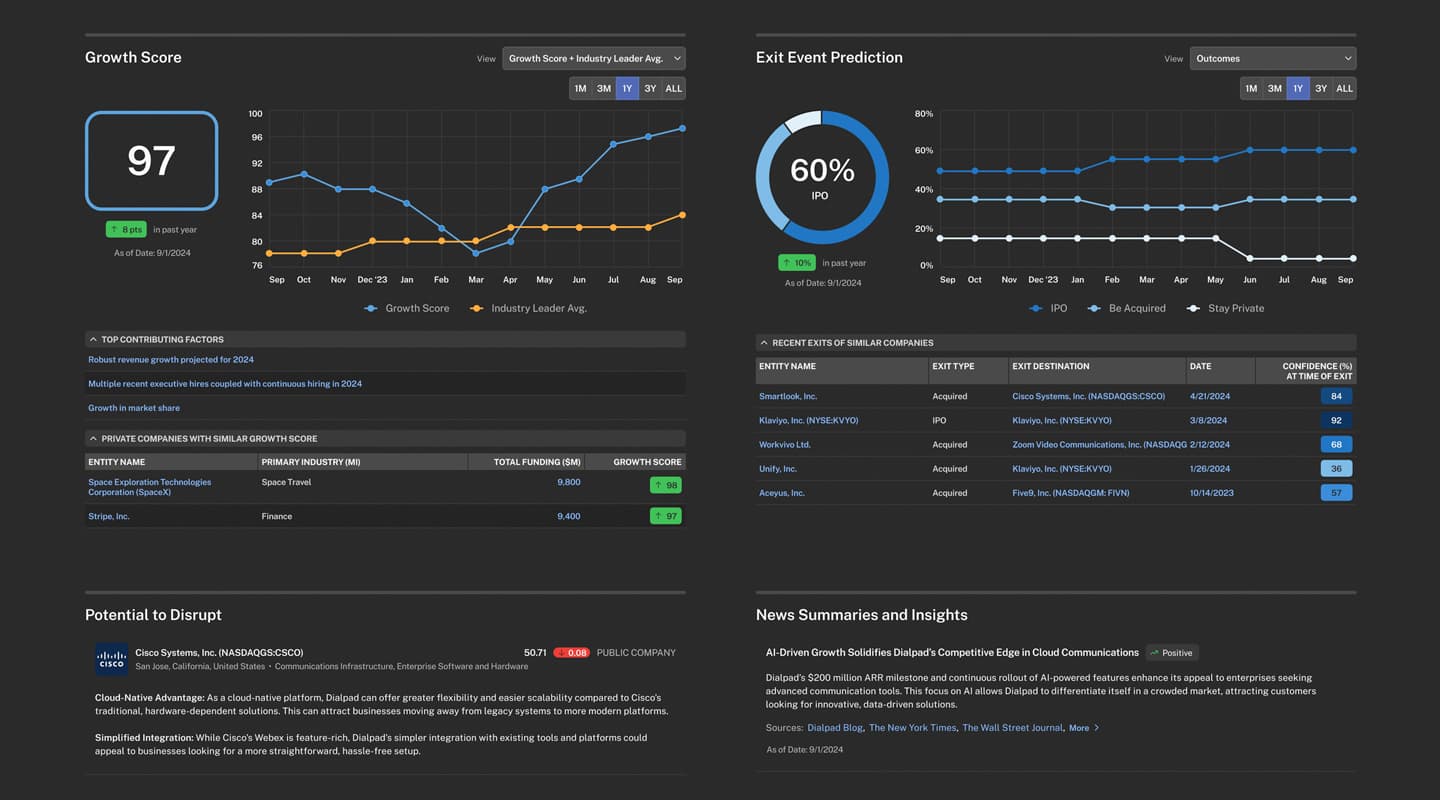
Task: Click the Cisco logo icon
Action: click(x=111, y=659)
